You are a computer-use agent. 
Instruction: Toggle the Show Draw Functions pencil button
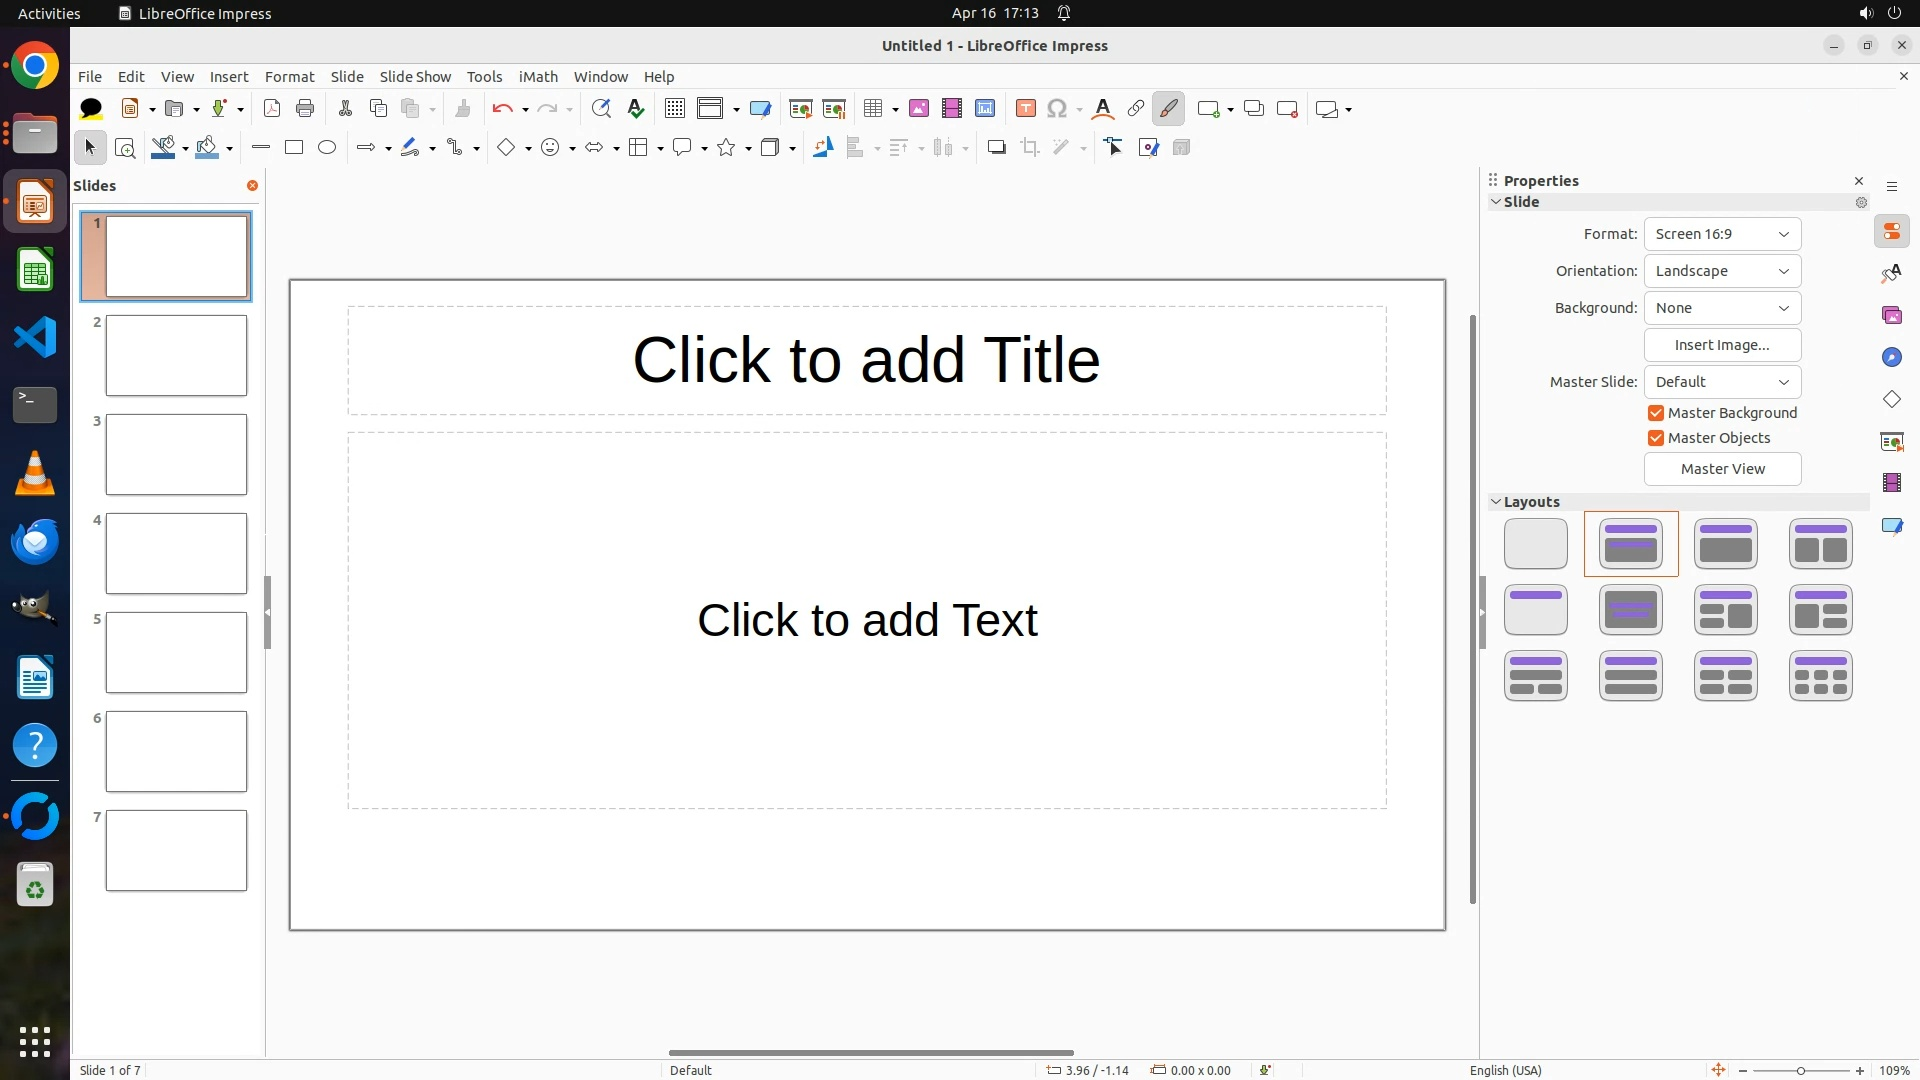1168,109
